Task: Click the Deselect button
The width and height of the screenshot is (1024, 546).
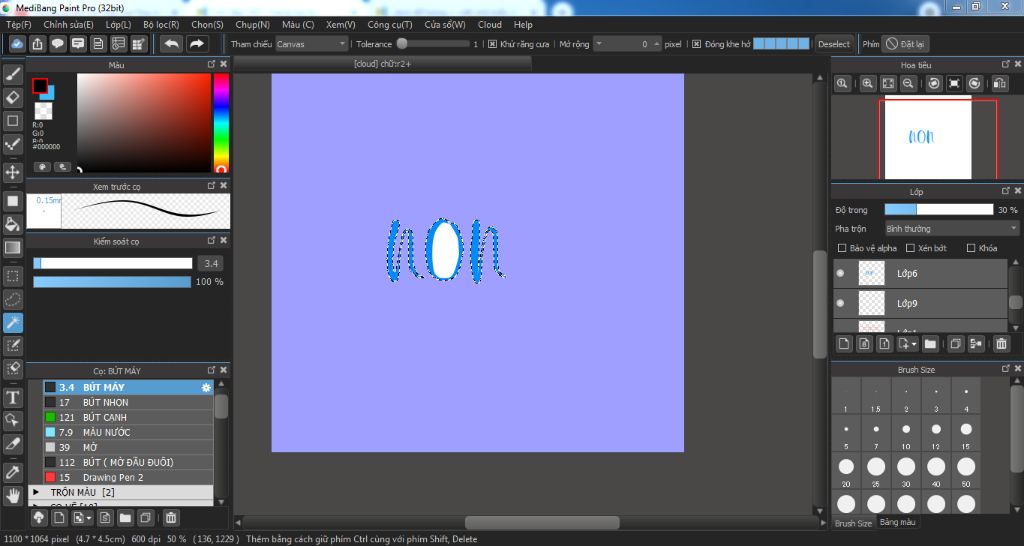Action: 834,44
